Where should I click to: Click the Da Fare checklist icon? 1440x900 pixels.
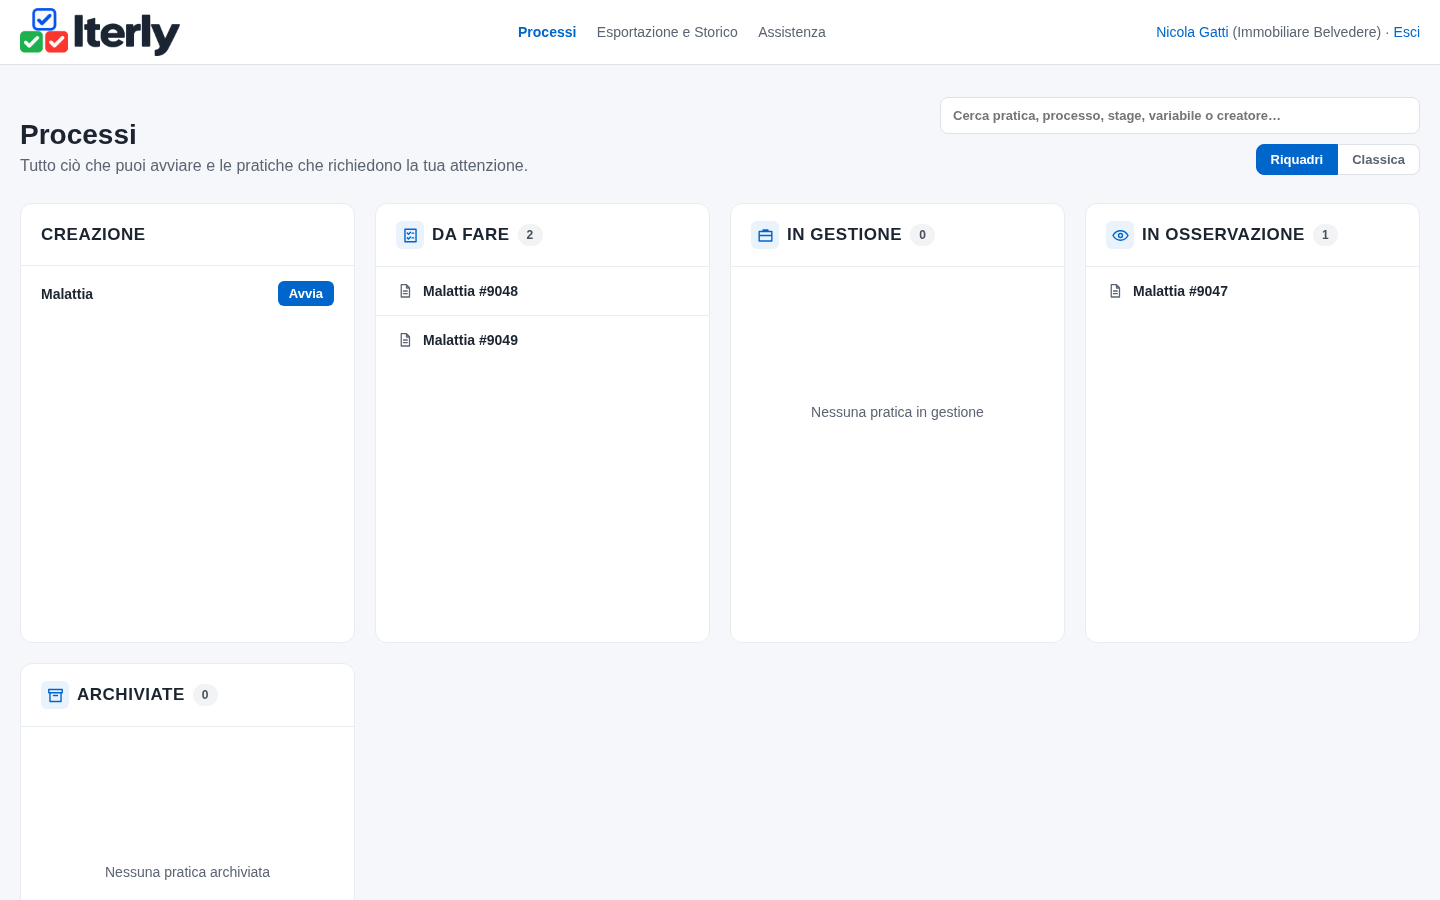tap(410, 235)
